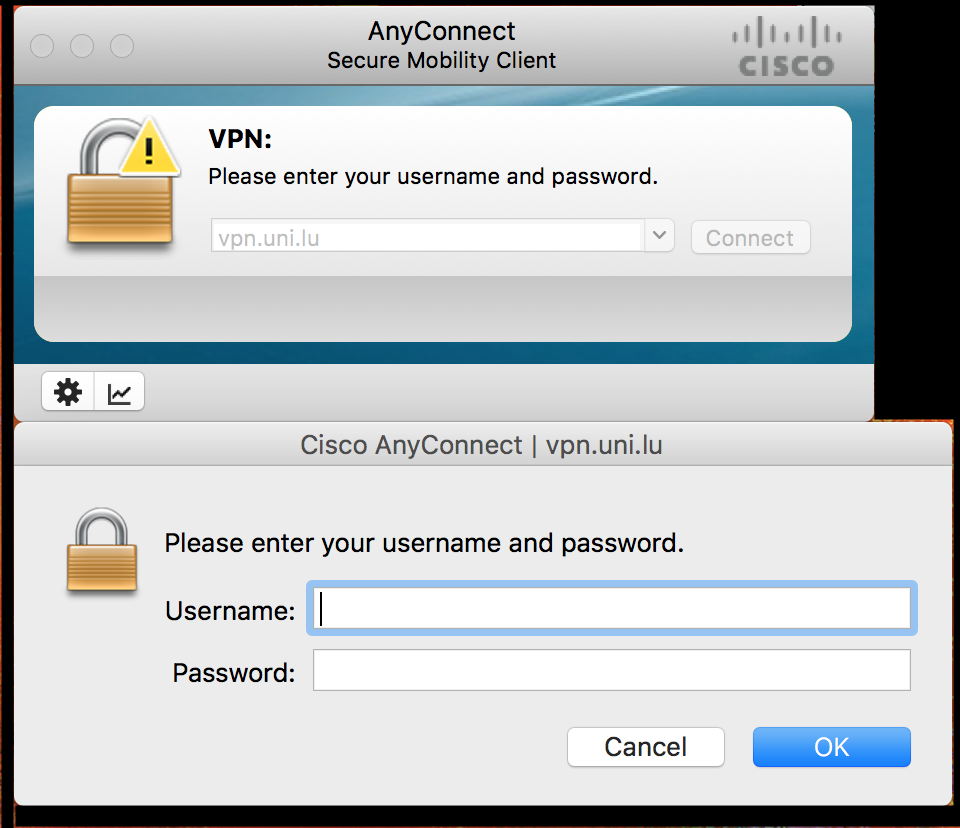Click the Cisco logo
Viewport: 960px width, 828px height.
(785, 47)
